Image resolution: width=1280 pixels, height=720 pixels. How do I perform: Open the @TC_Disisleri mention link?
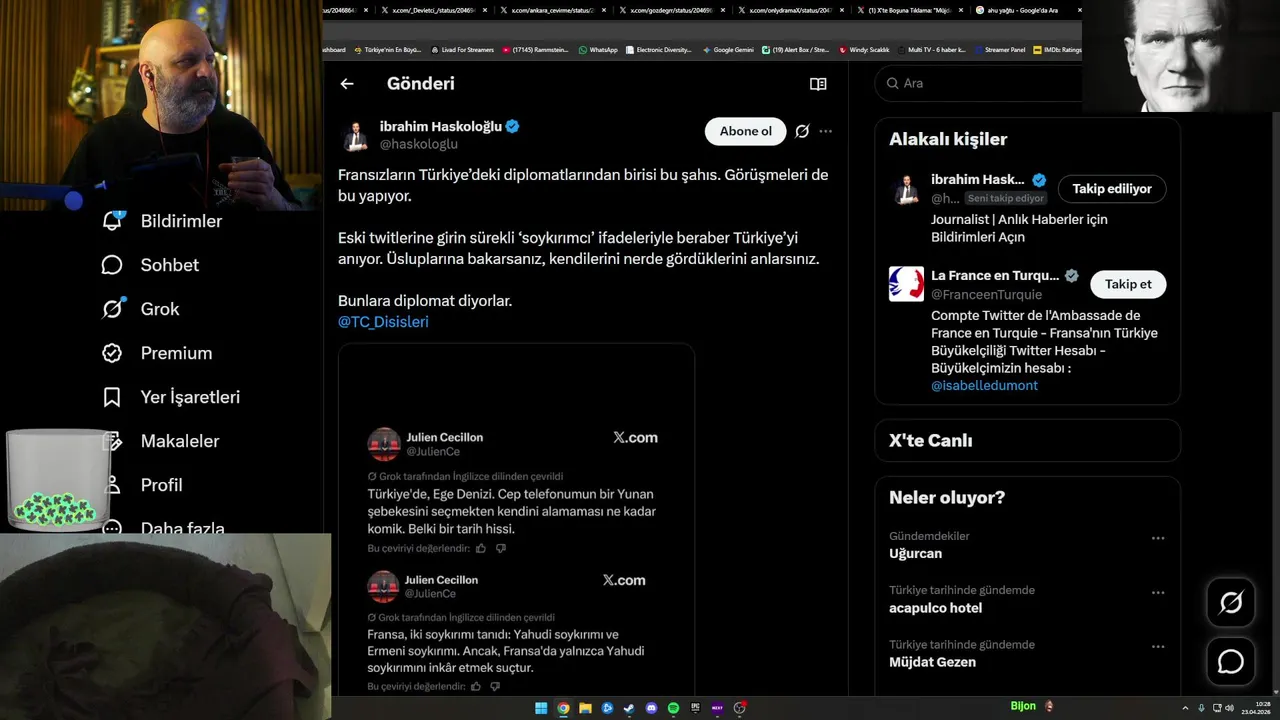383,322
